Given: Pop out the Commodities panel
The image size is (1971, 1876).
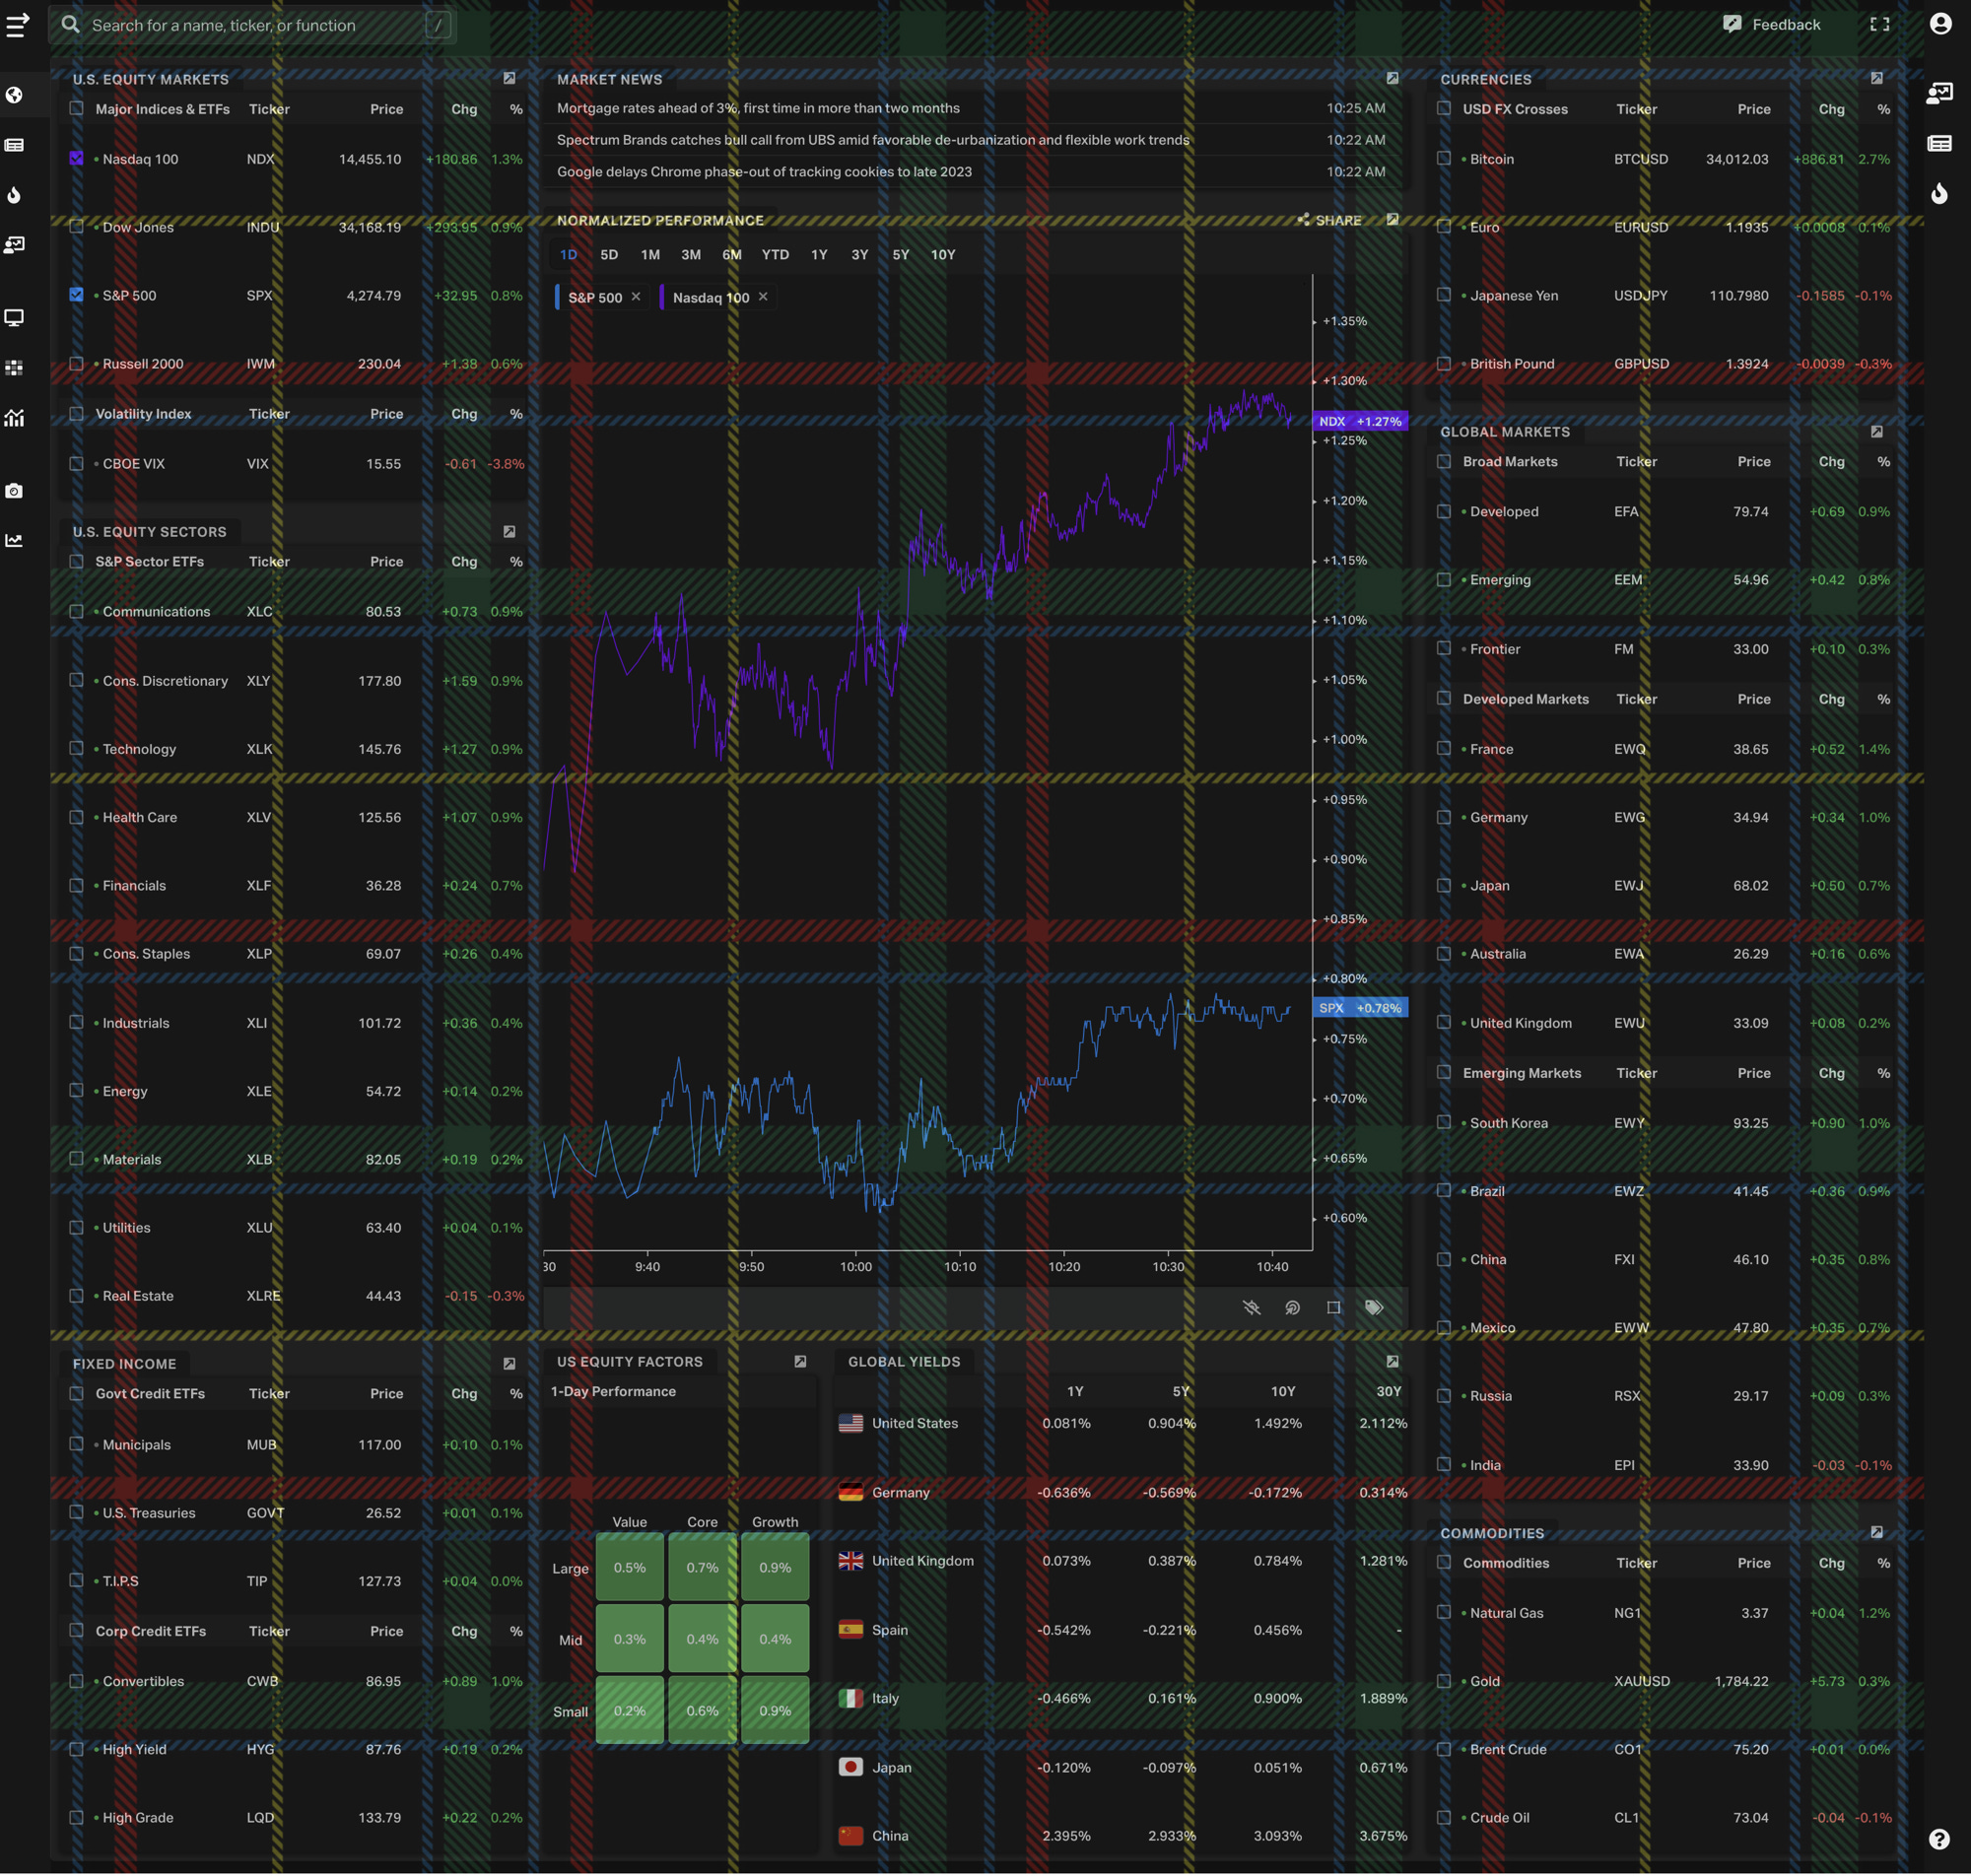Looking at the screenshot, I should [x=1876, y=1533].
